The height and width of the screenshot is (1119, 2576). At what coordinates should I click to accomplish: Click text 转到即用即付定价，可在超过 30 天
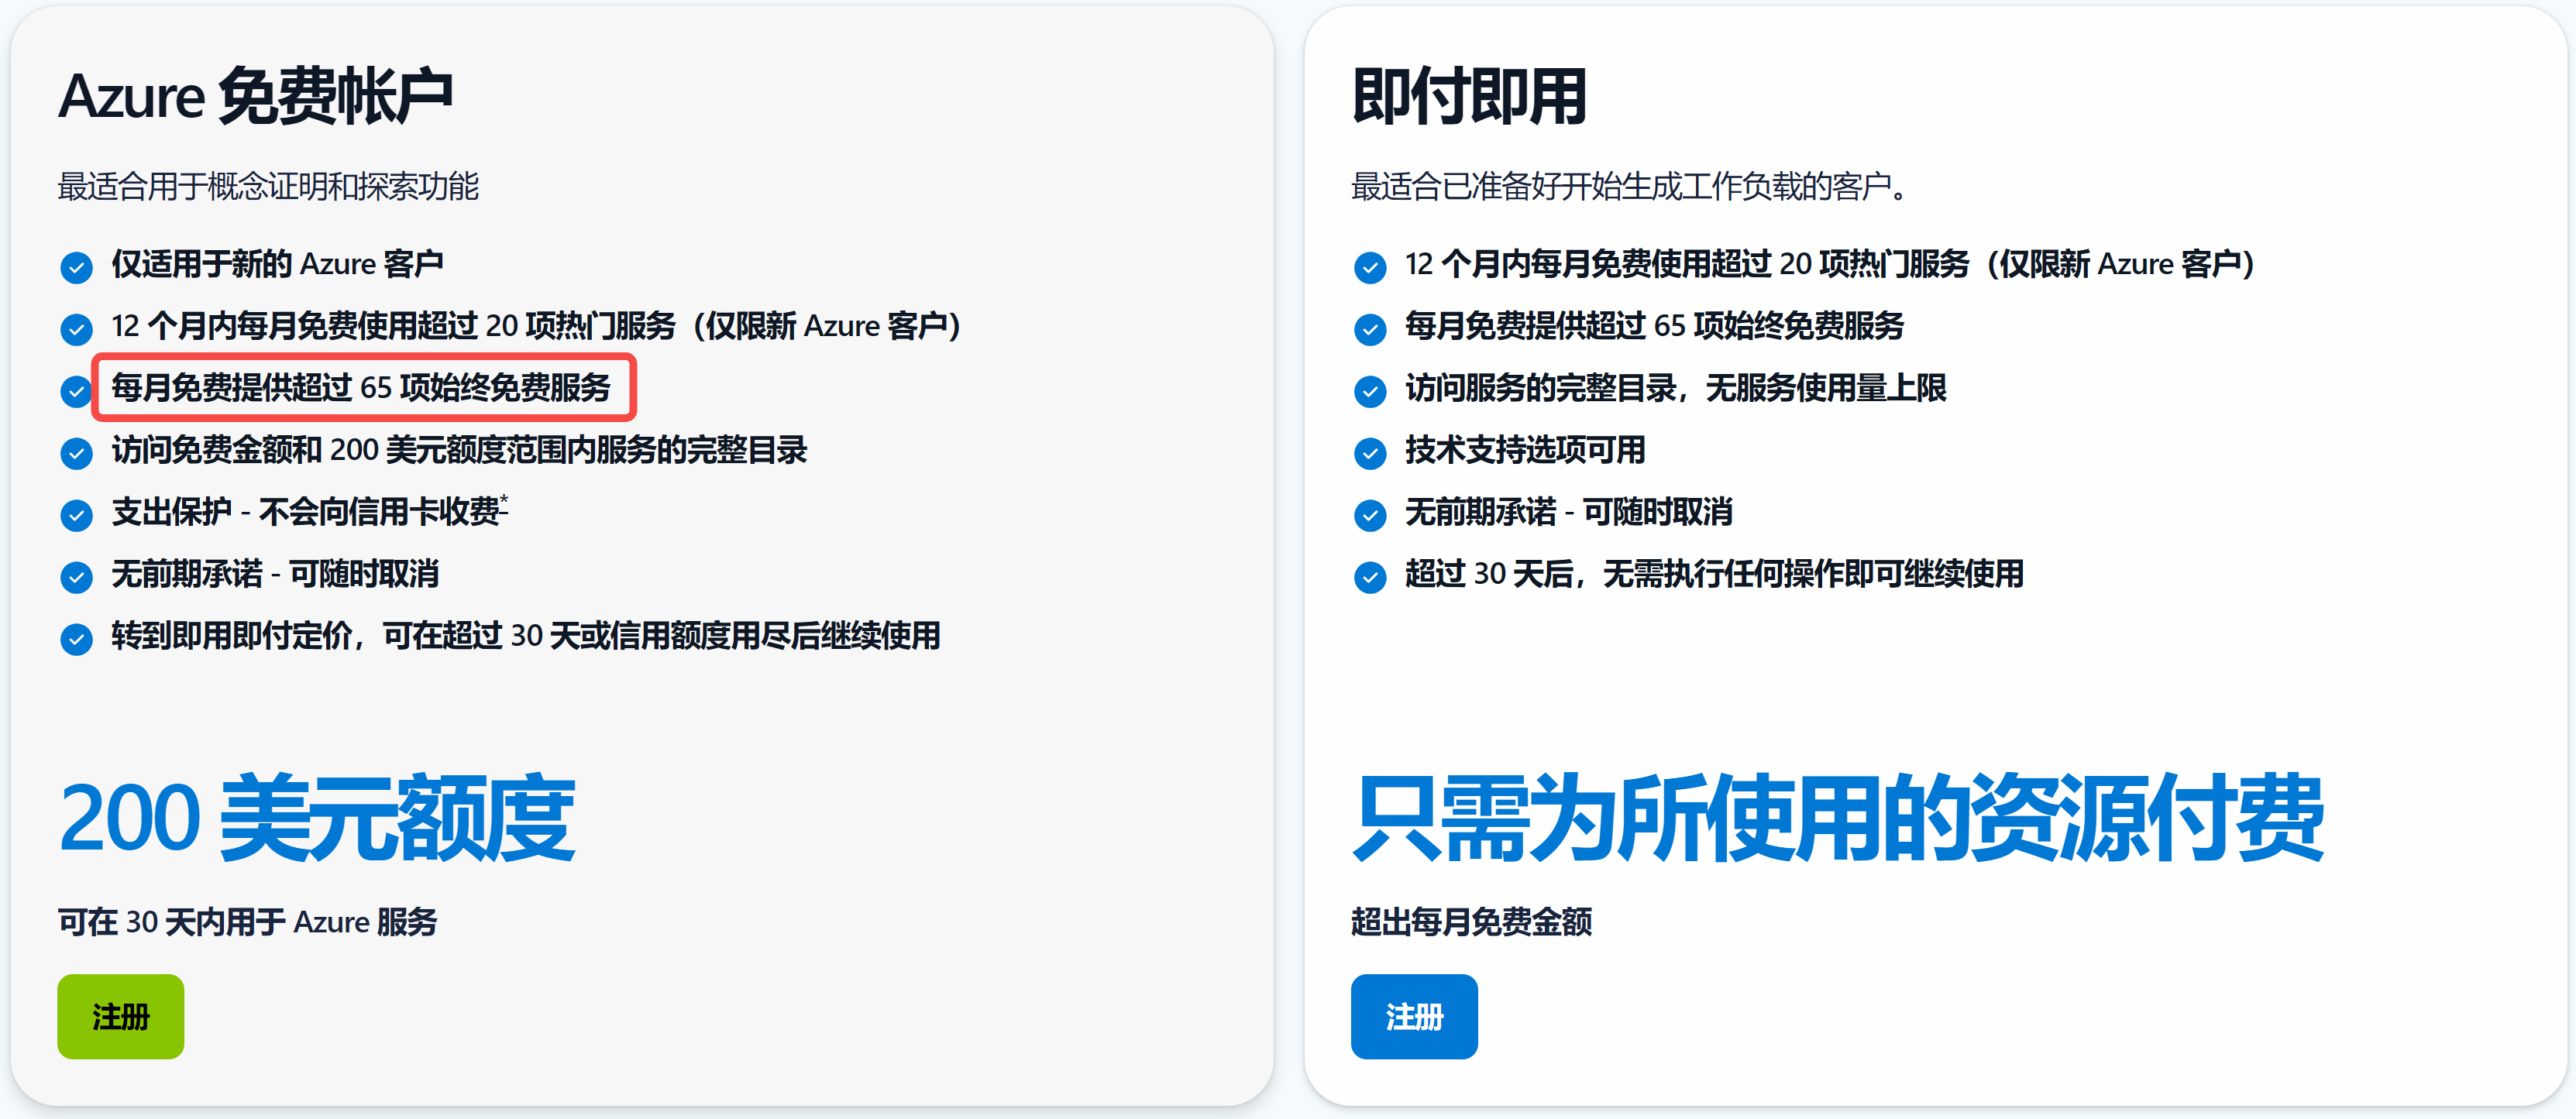tap(526, 636)
